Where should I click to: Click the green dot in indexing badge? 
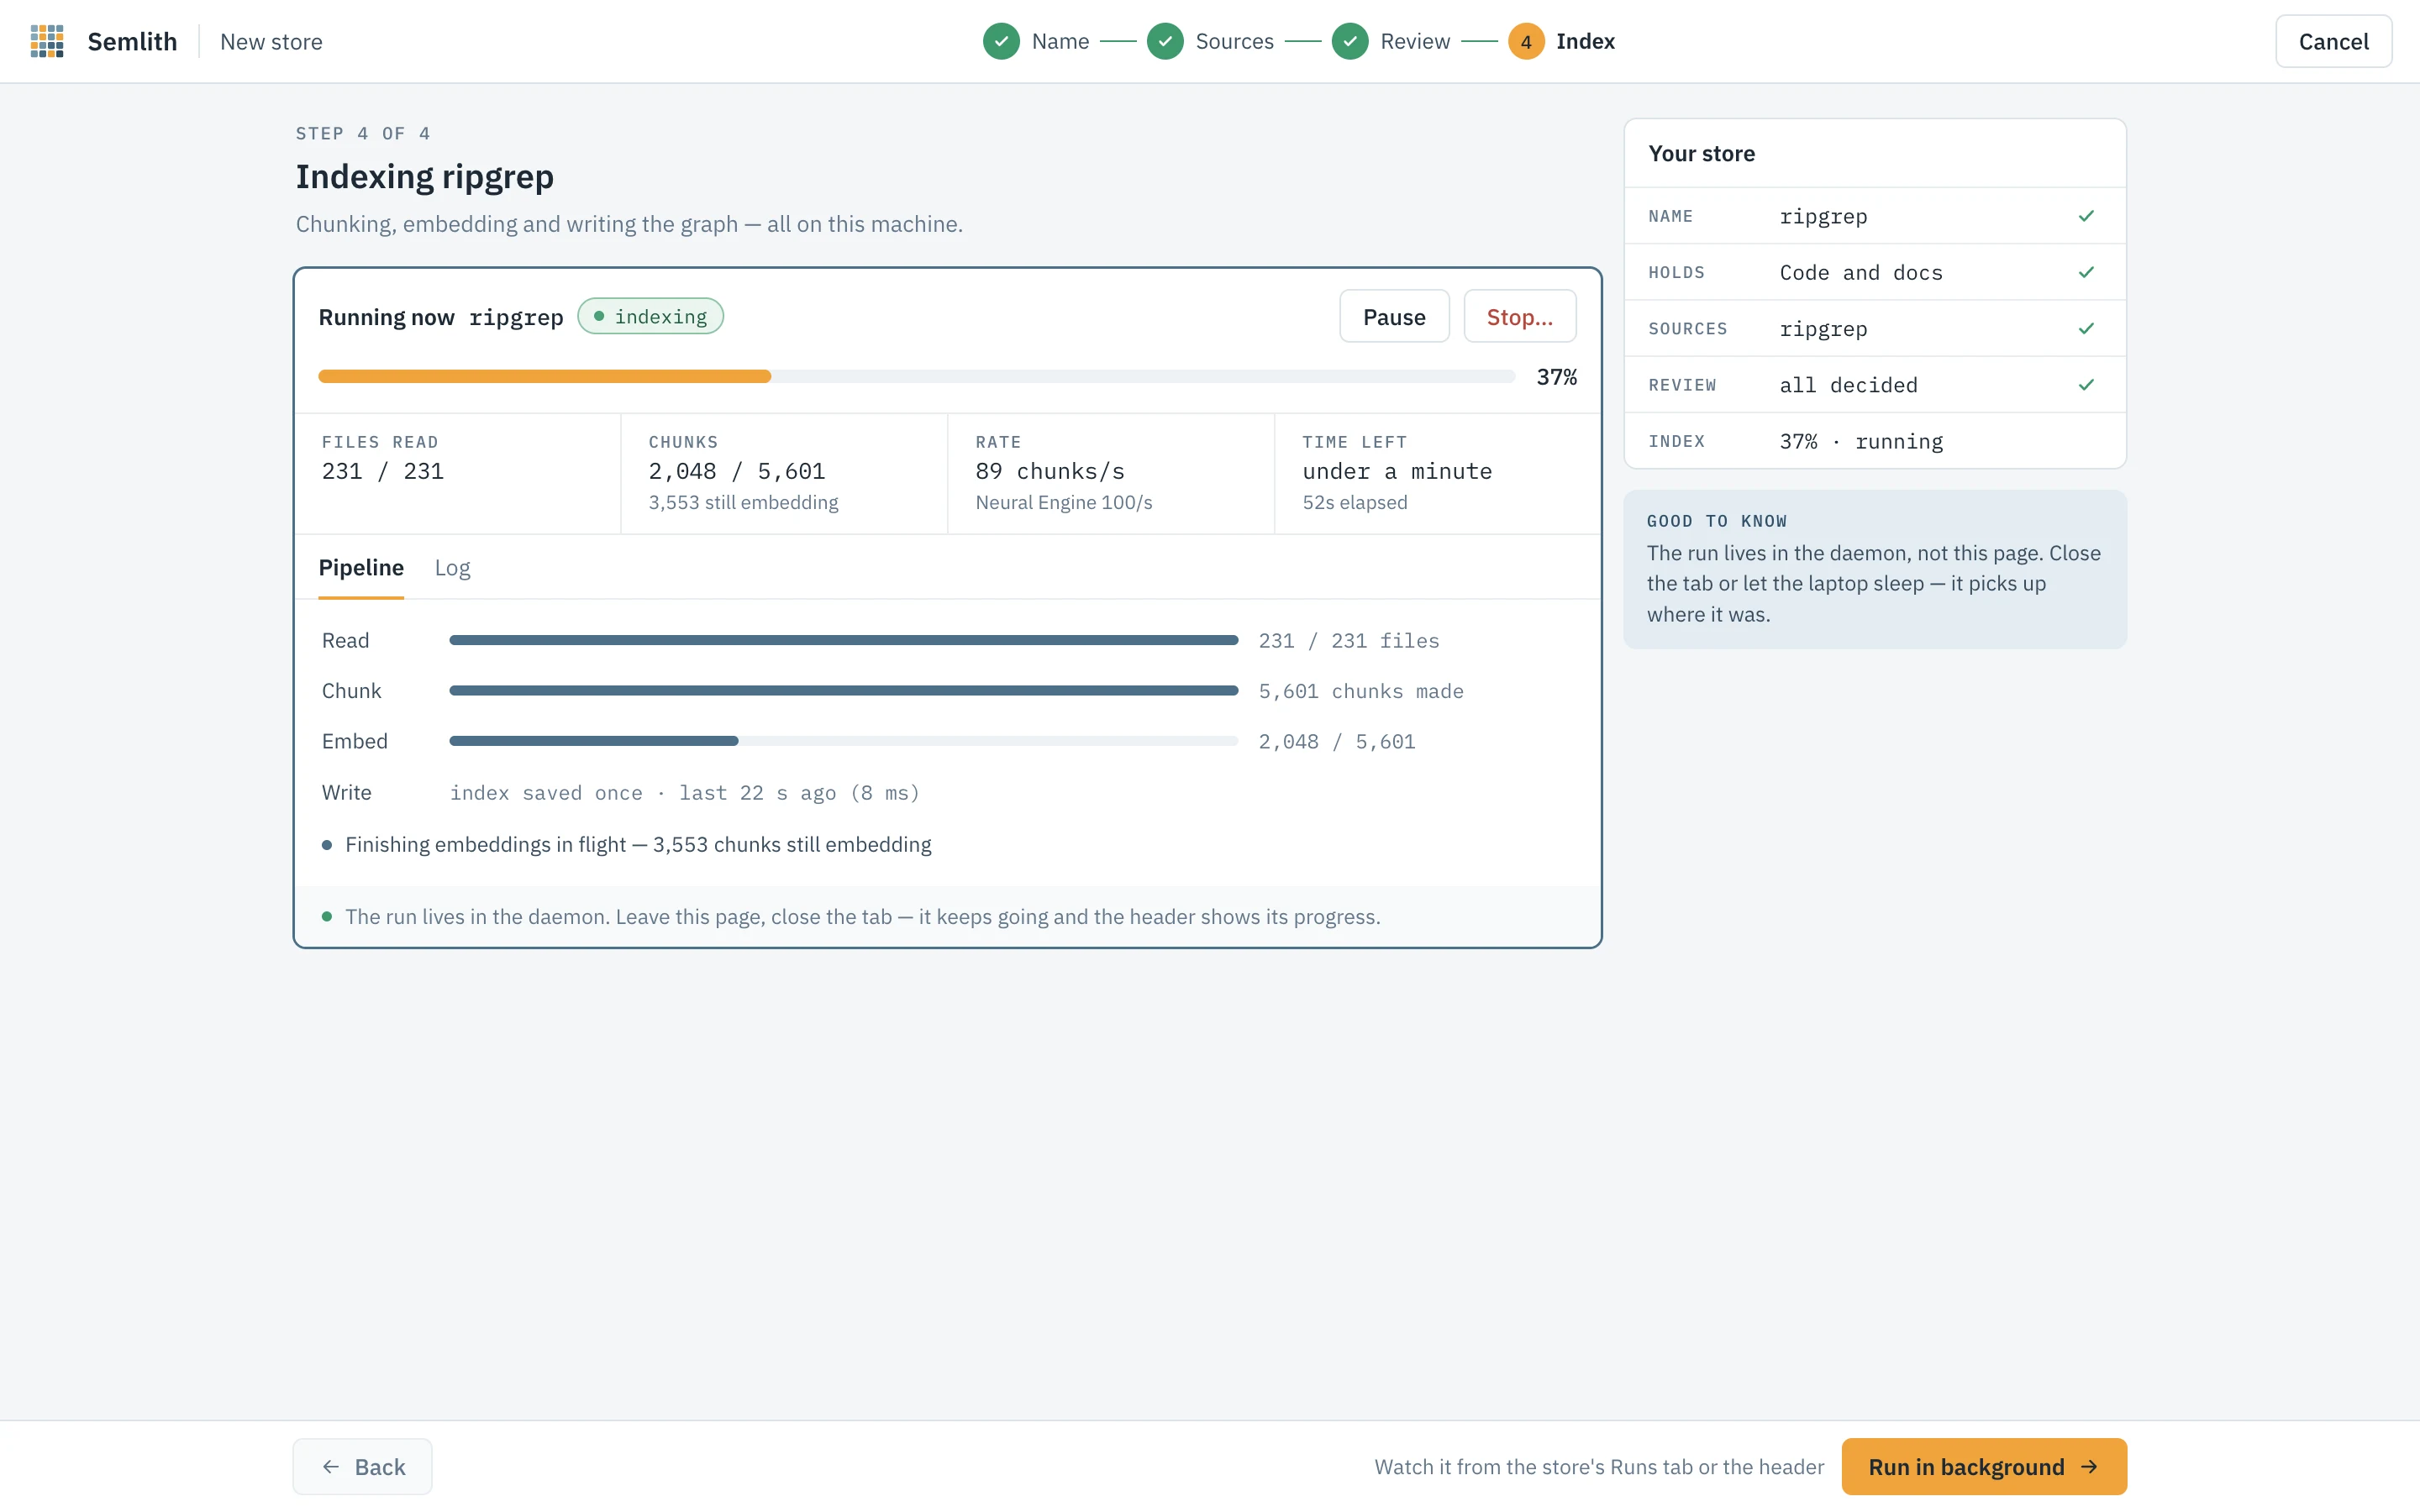[599, 316]
